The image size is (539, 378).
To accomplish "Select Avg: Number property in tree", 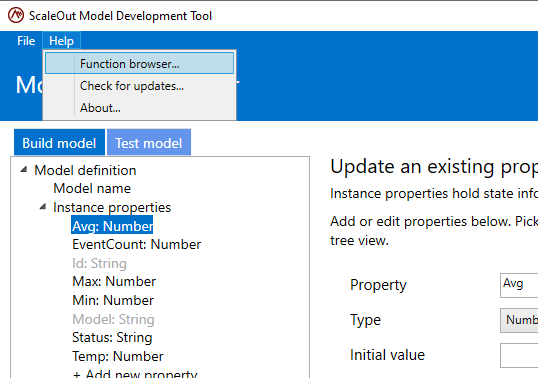I will (112, 226).
